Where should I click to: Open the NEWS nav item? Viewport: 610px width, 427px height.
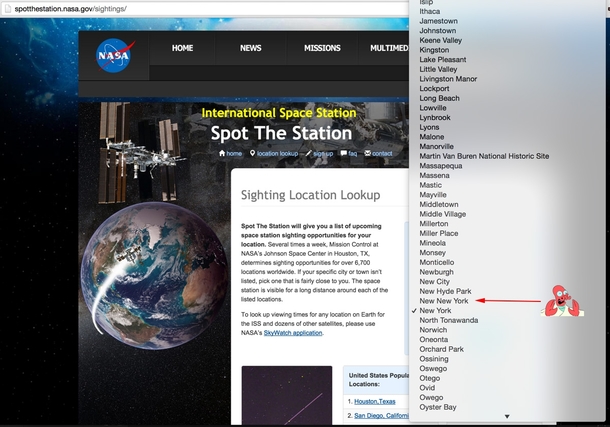251,48
